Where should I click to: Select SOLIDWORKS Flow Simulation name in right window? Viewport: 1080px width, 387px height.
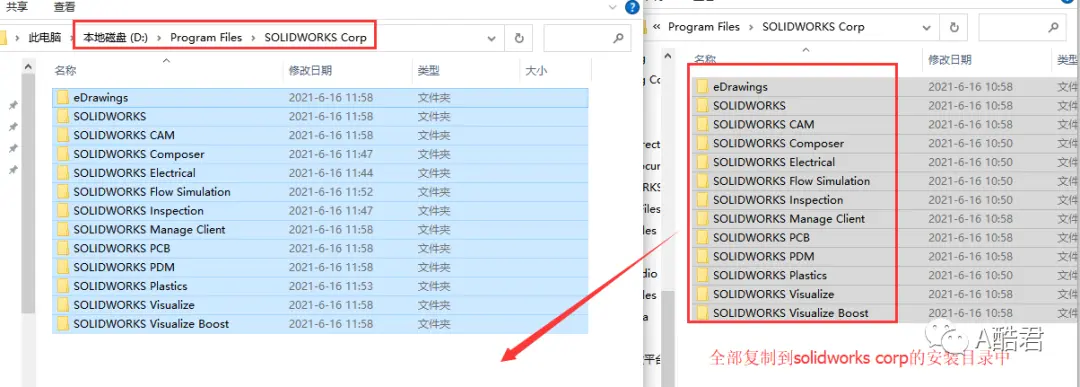791,181
